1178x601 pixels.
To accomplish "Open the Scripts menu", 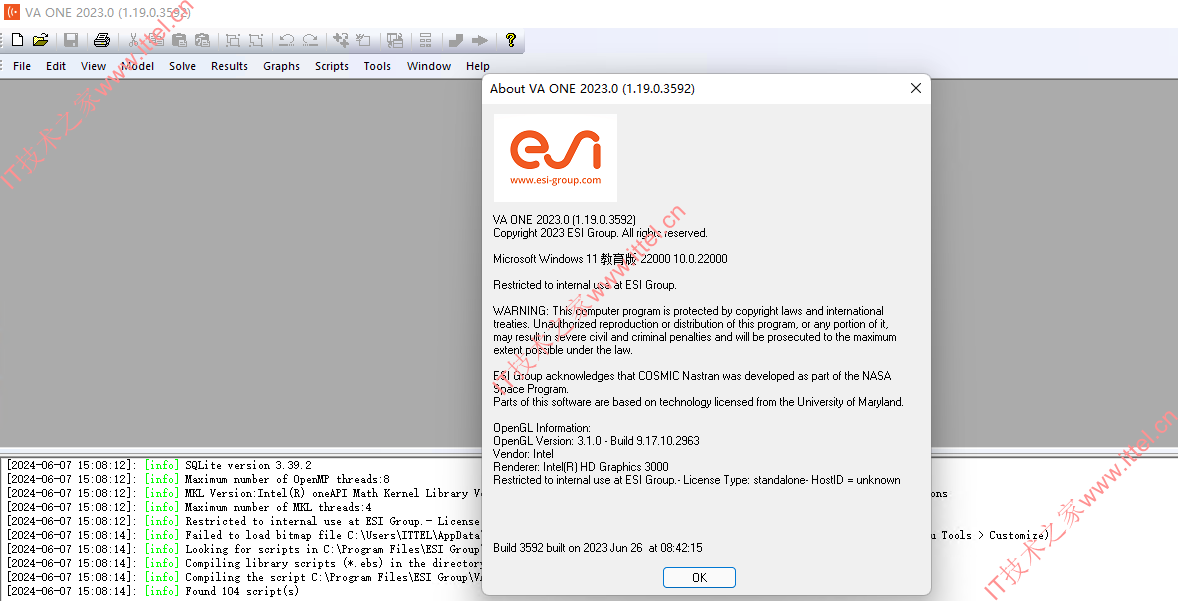I will [331, 66].
